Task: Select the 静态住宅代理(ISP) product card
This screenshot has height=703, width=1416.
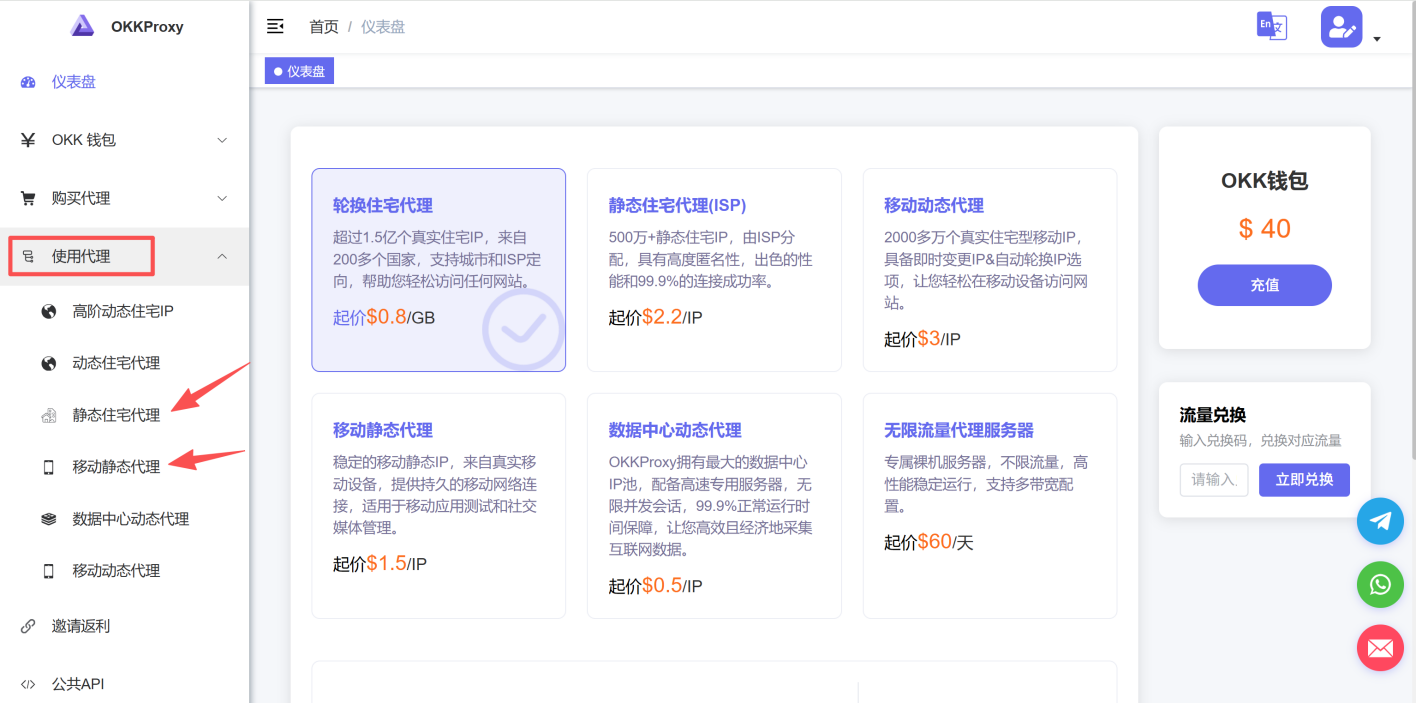Action: 714,270
